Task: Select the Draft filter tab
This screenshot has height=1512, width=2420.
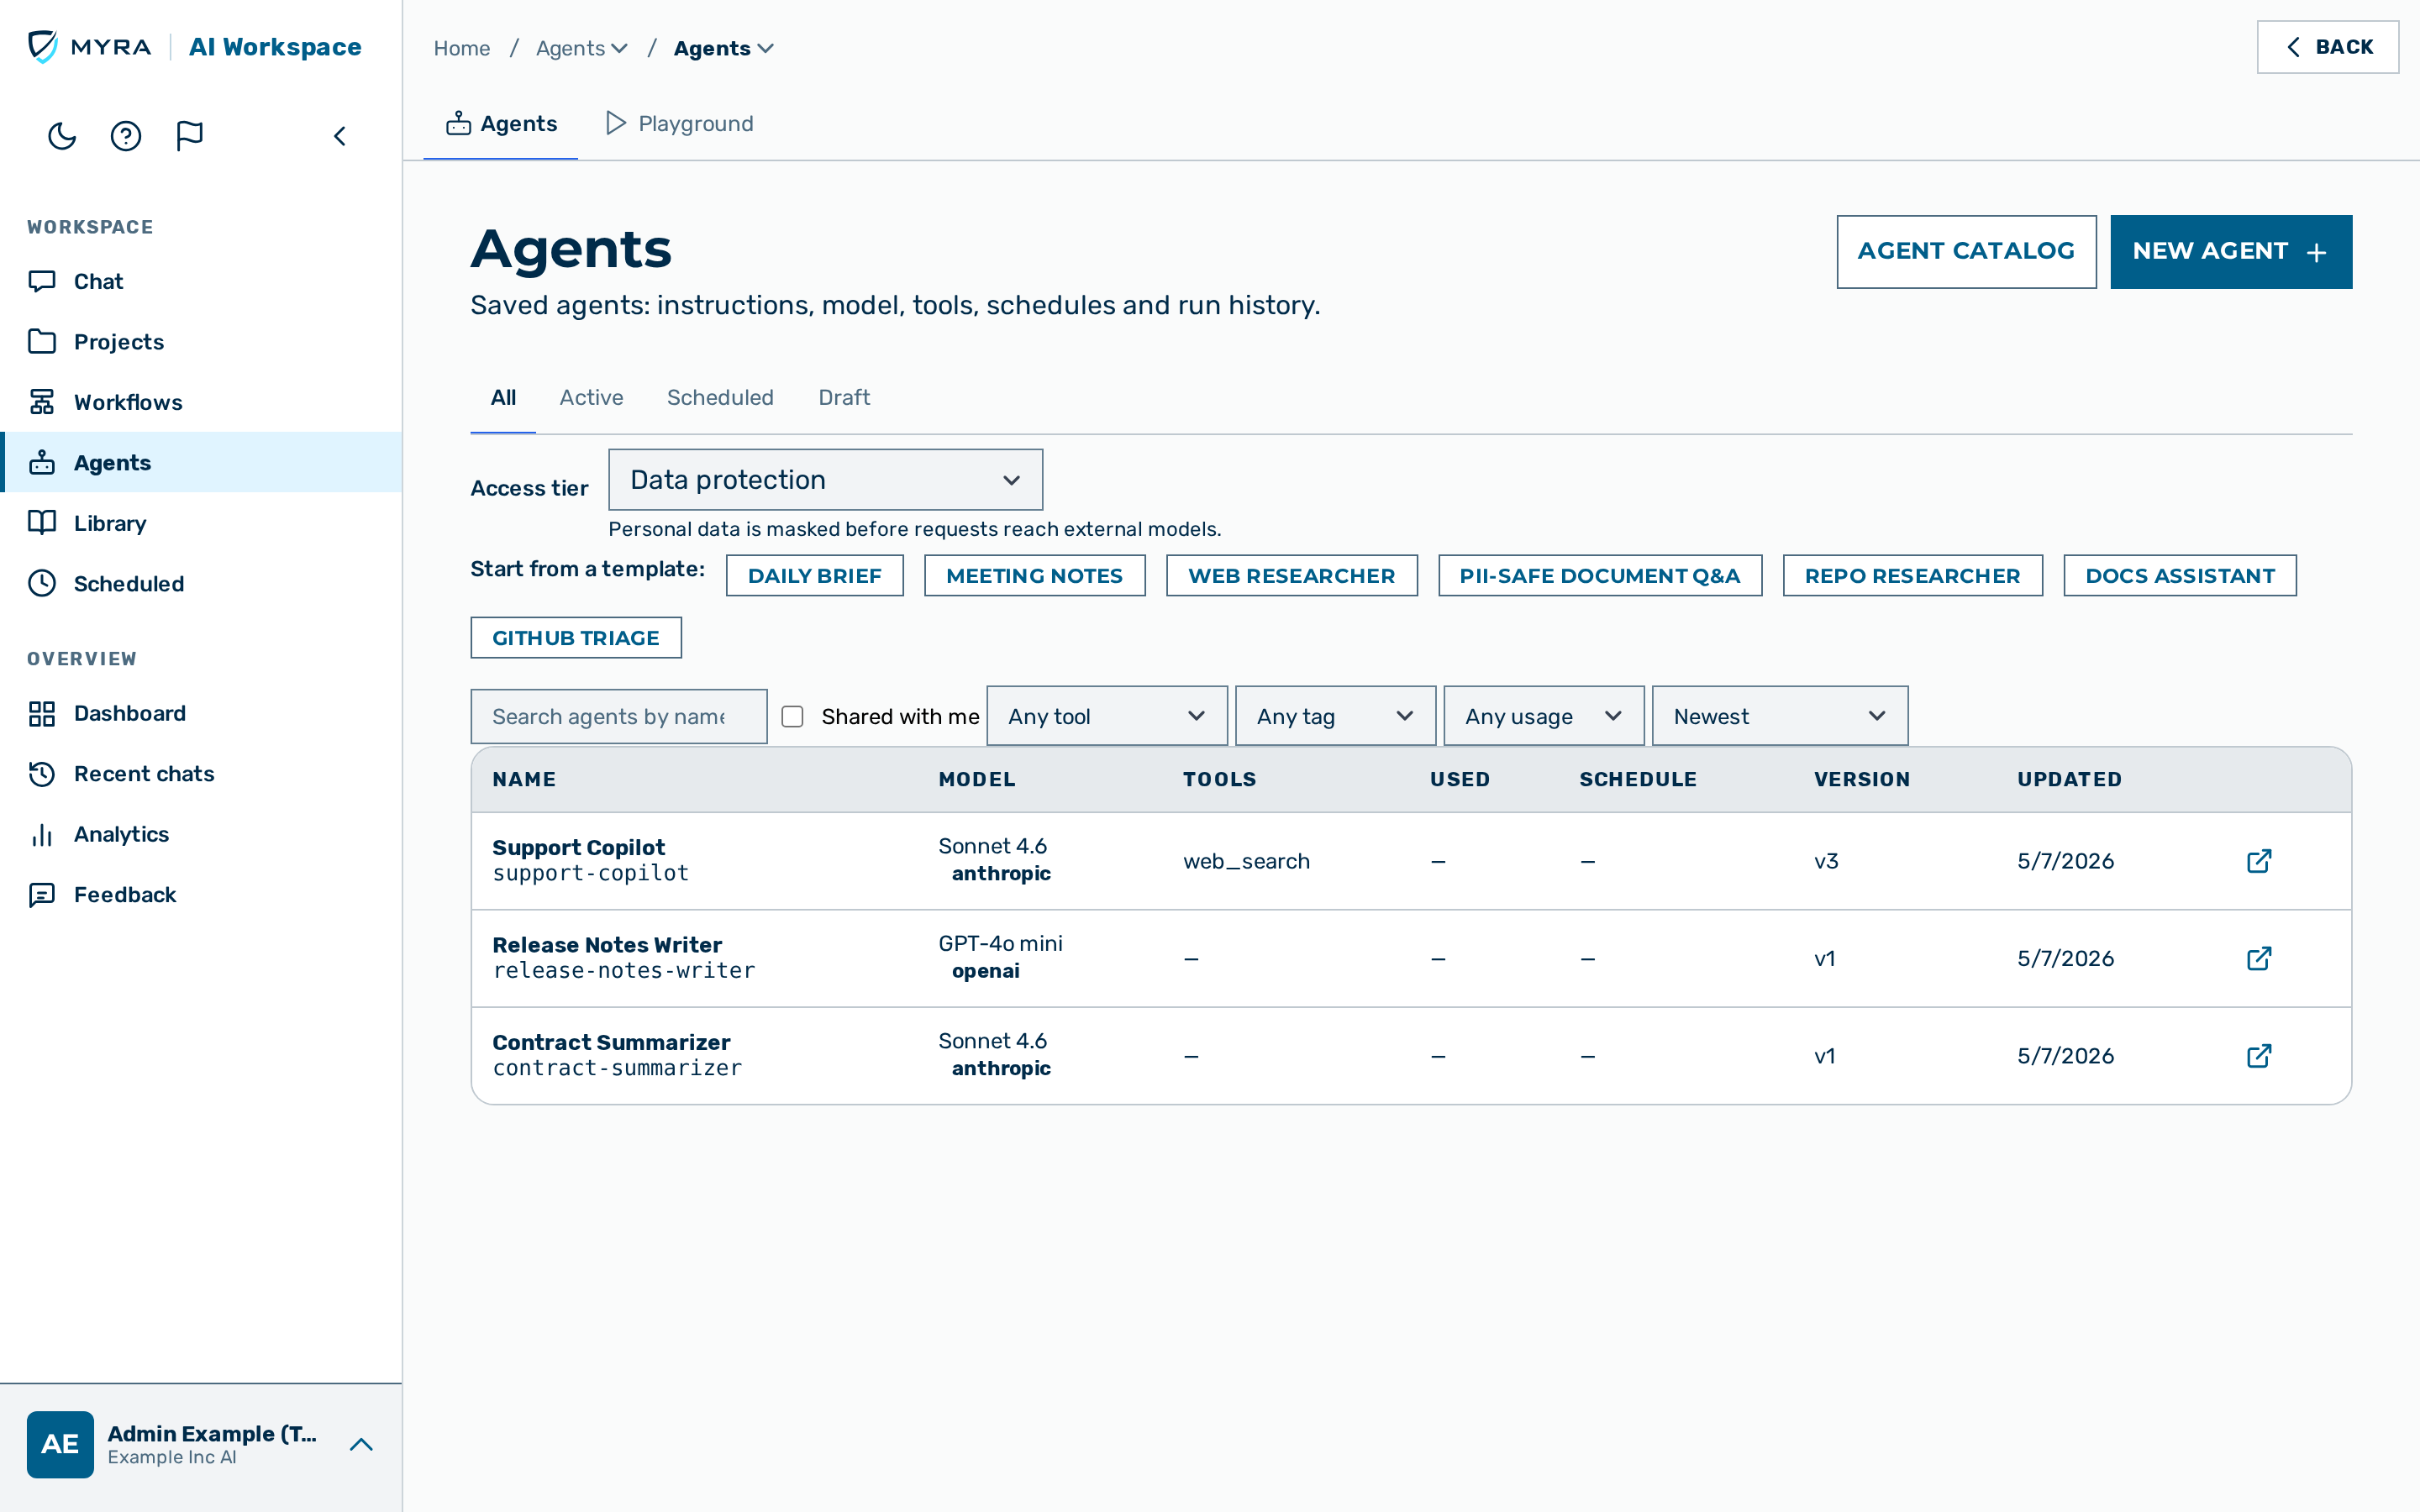Action: (844, 397)
